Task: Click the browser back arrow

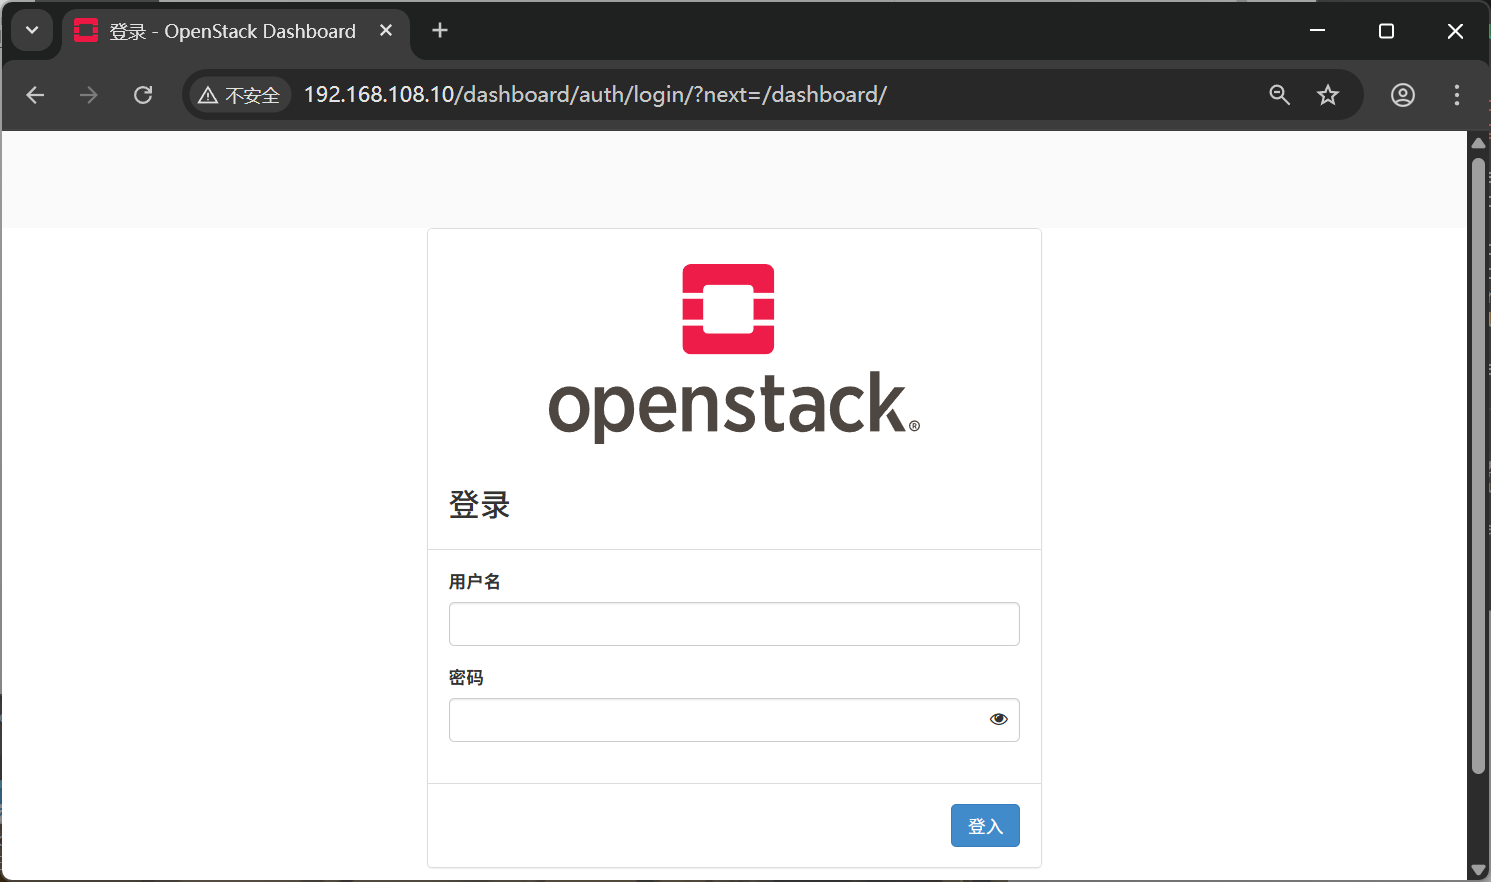Action: 35,95
